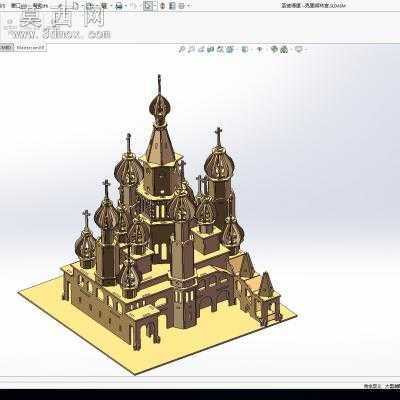Expand dropdown arrow beside Save icon
This screenshot has height=400, width=400.
[x=110, y=6]
